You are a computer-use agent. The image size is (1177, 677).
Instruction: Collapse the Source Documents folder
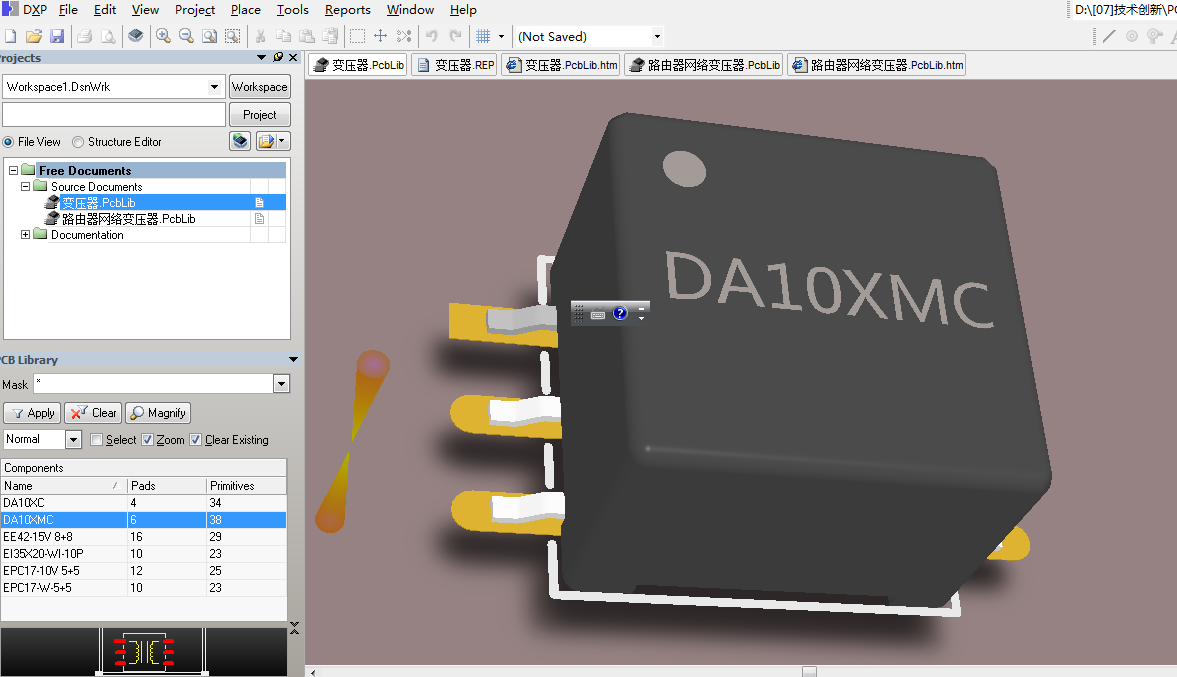pyautogui.click(x=26, y=186)
